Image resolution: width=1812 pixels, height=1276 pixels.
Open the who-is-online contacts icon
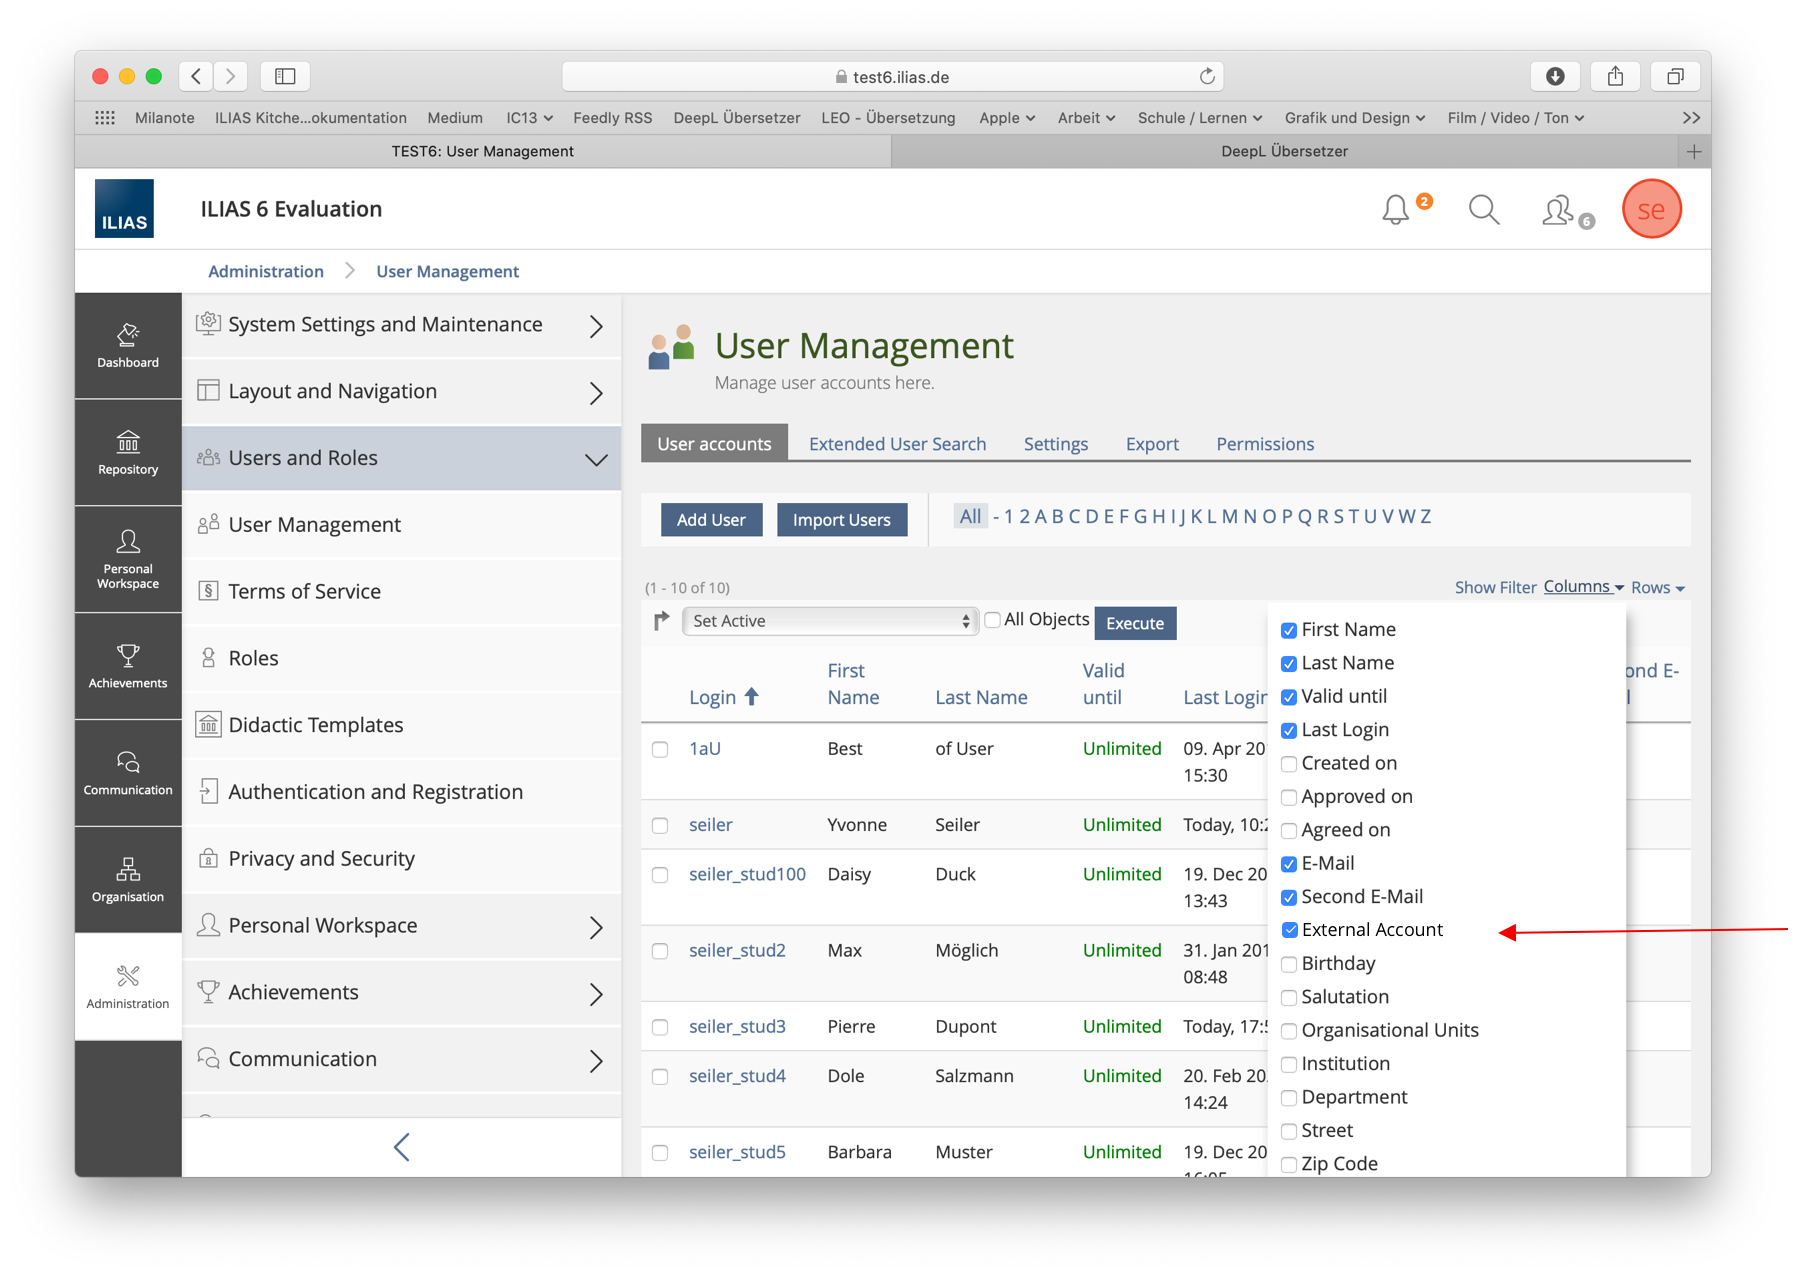tap(1558, 210)
